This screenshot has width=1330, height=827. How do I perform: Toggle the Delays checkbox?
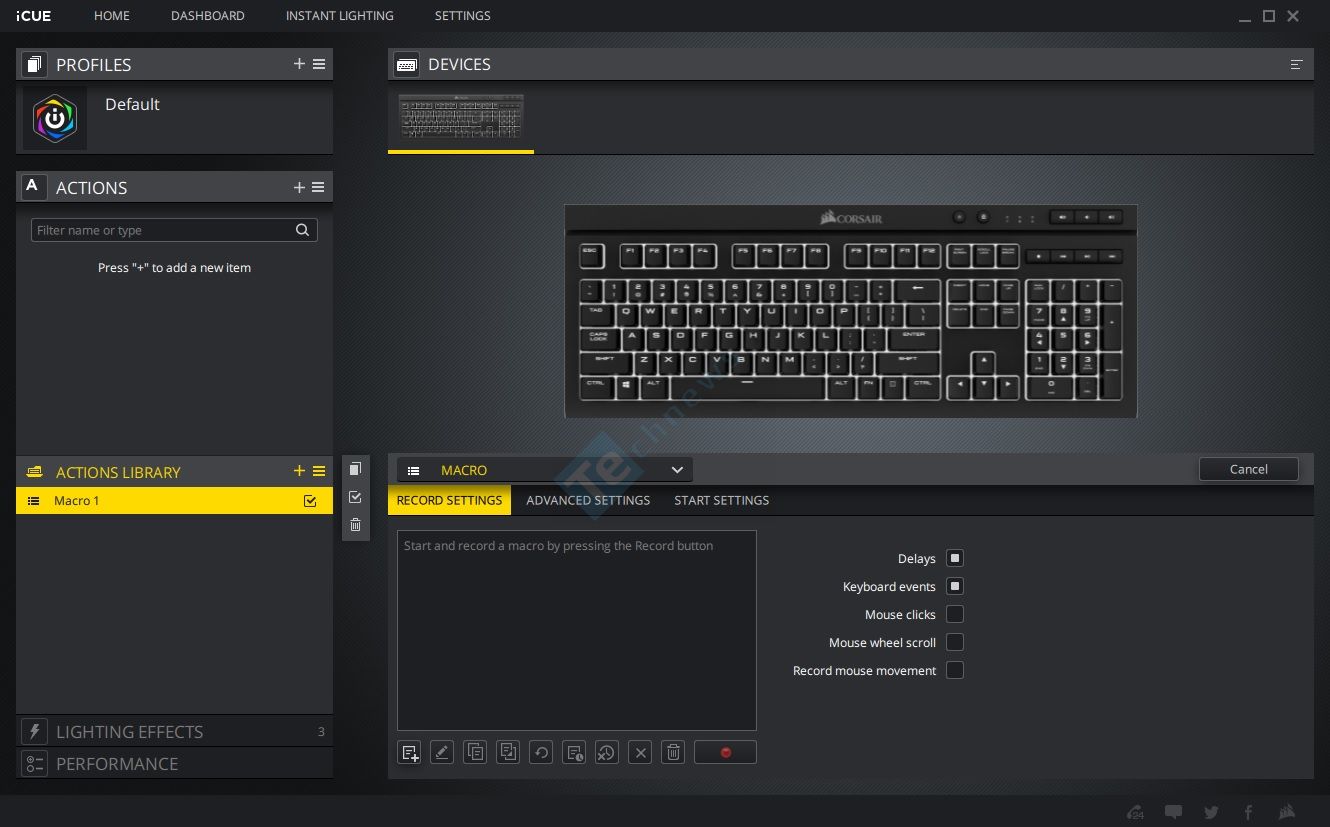pos(955,558)
